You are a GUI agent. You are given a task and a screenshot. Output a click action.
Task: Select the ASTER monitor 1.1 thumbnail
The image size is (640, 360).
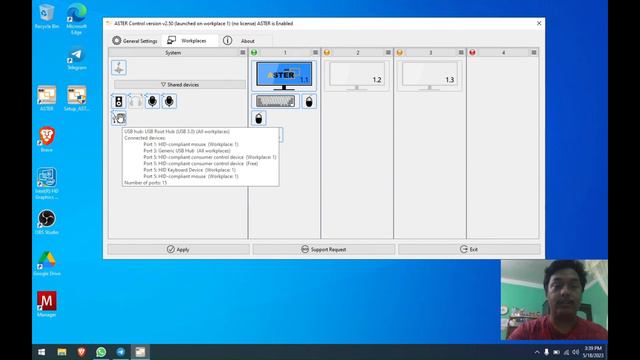[284, 76]
